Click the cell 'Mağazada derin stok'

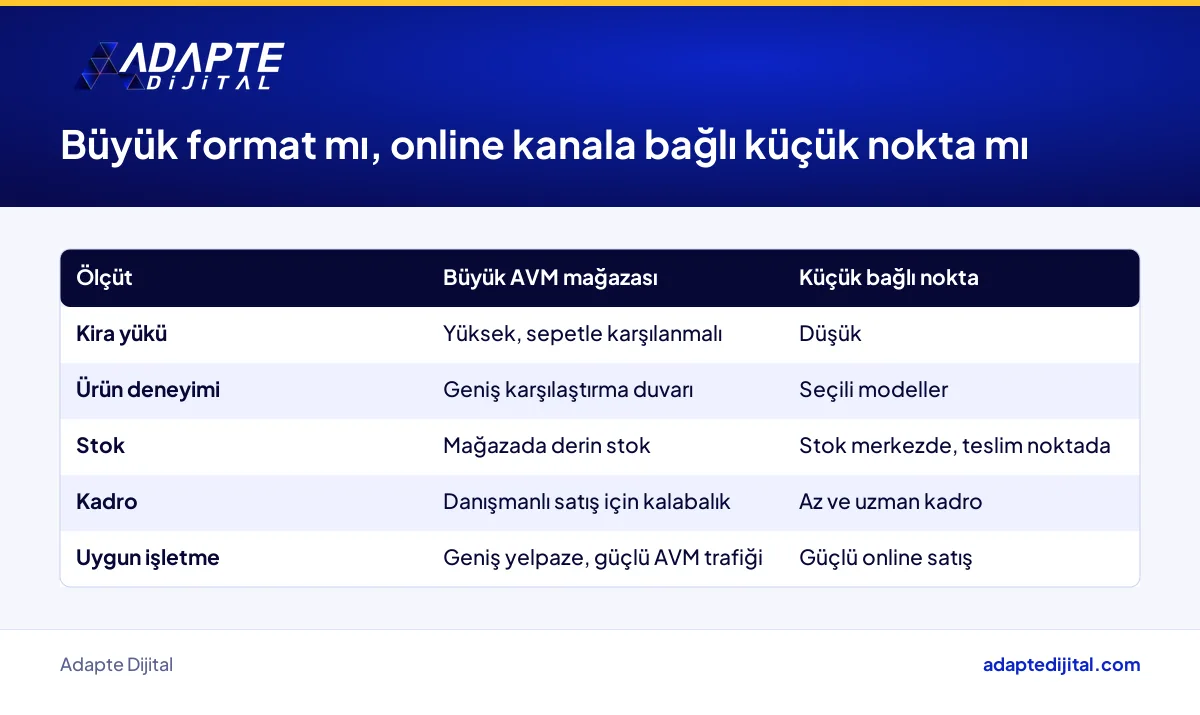546,446
